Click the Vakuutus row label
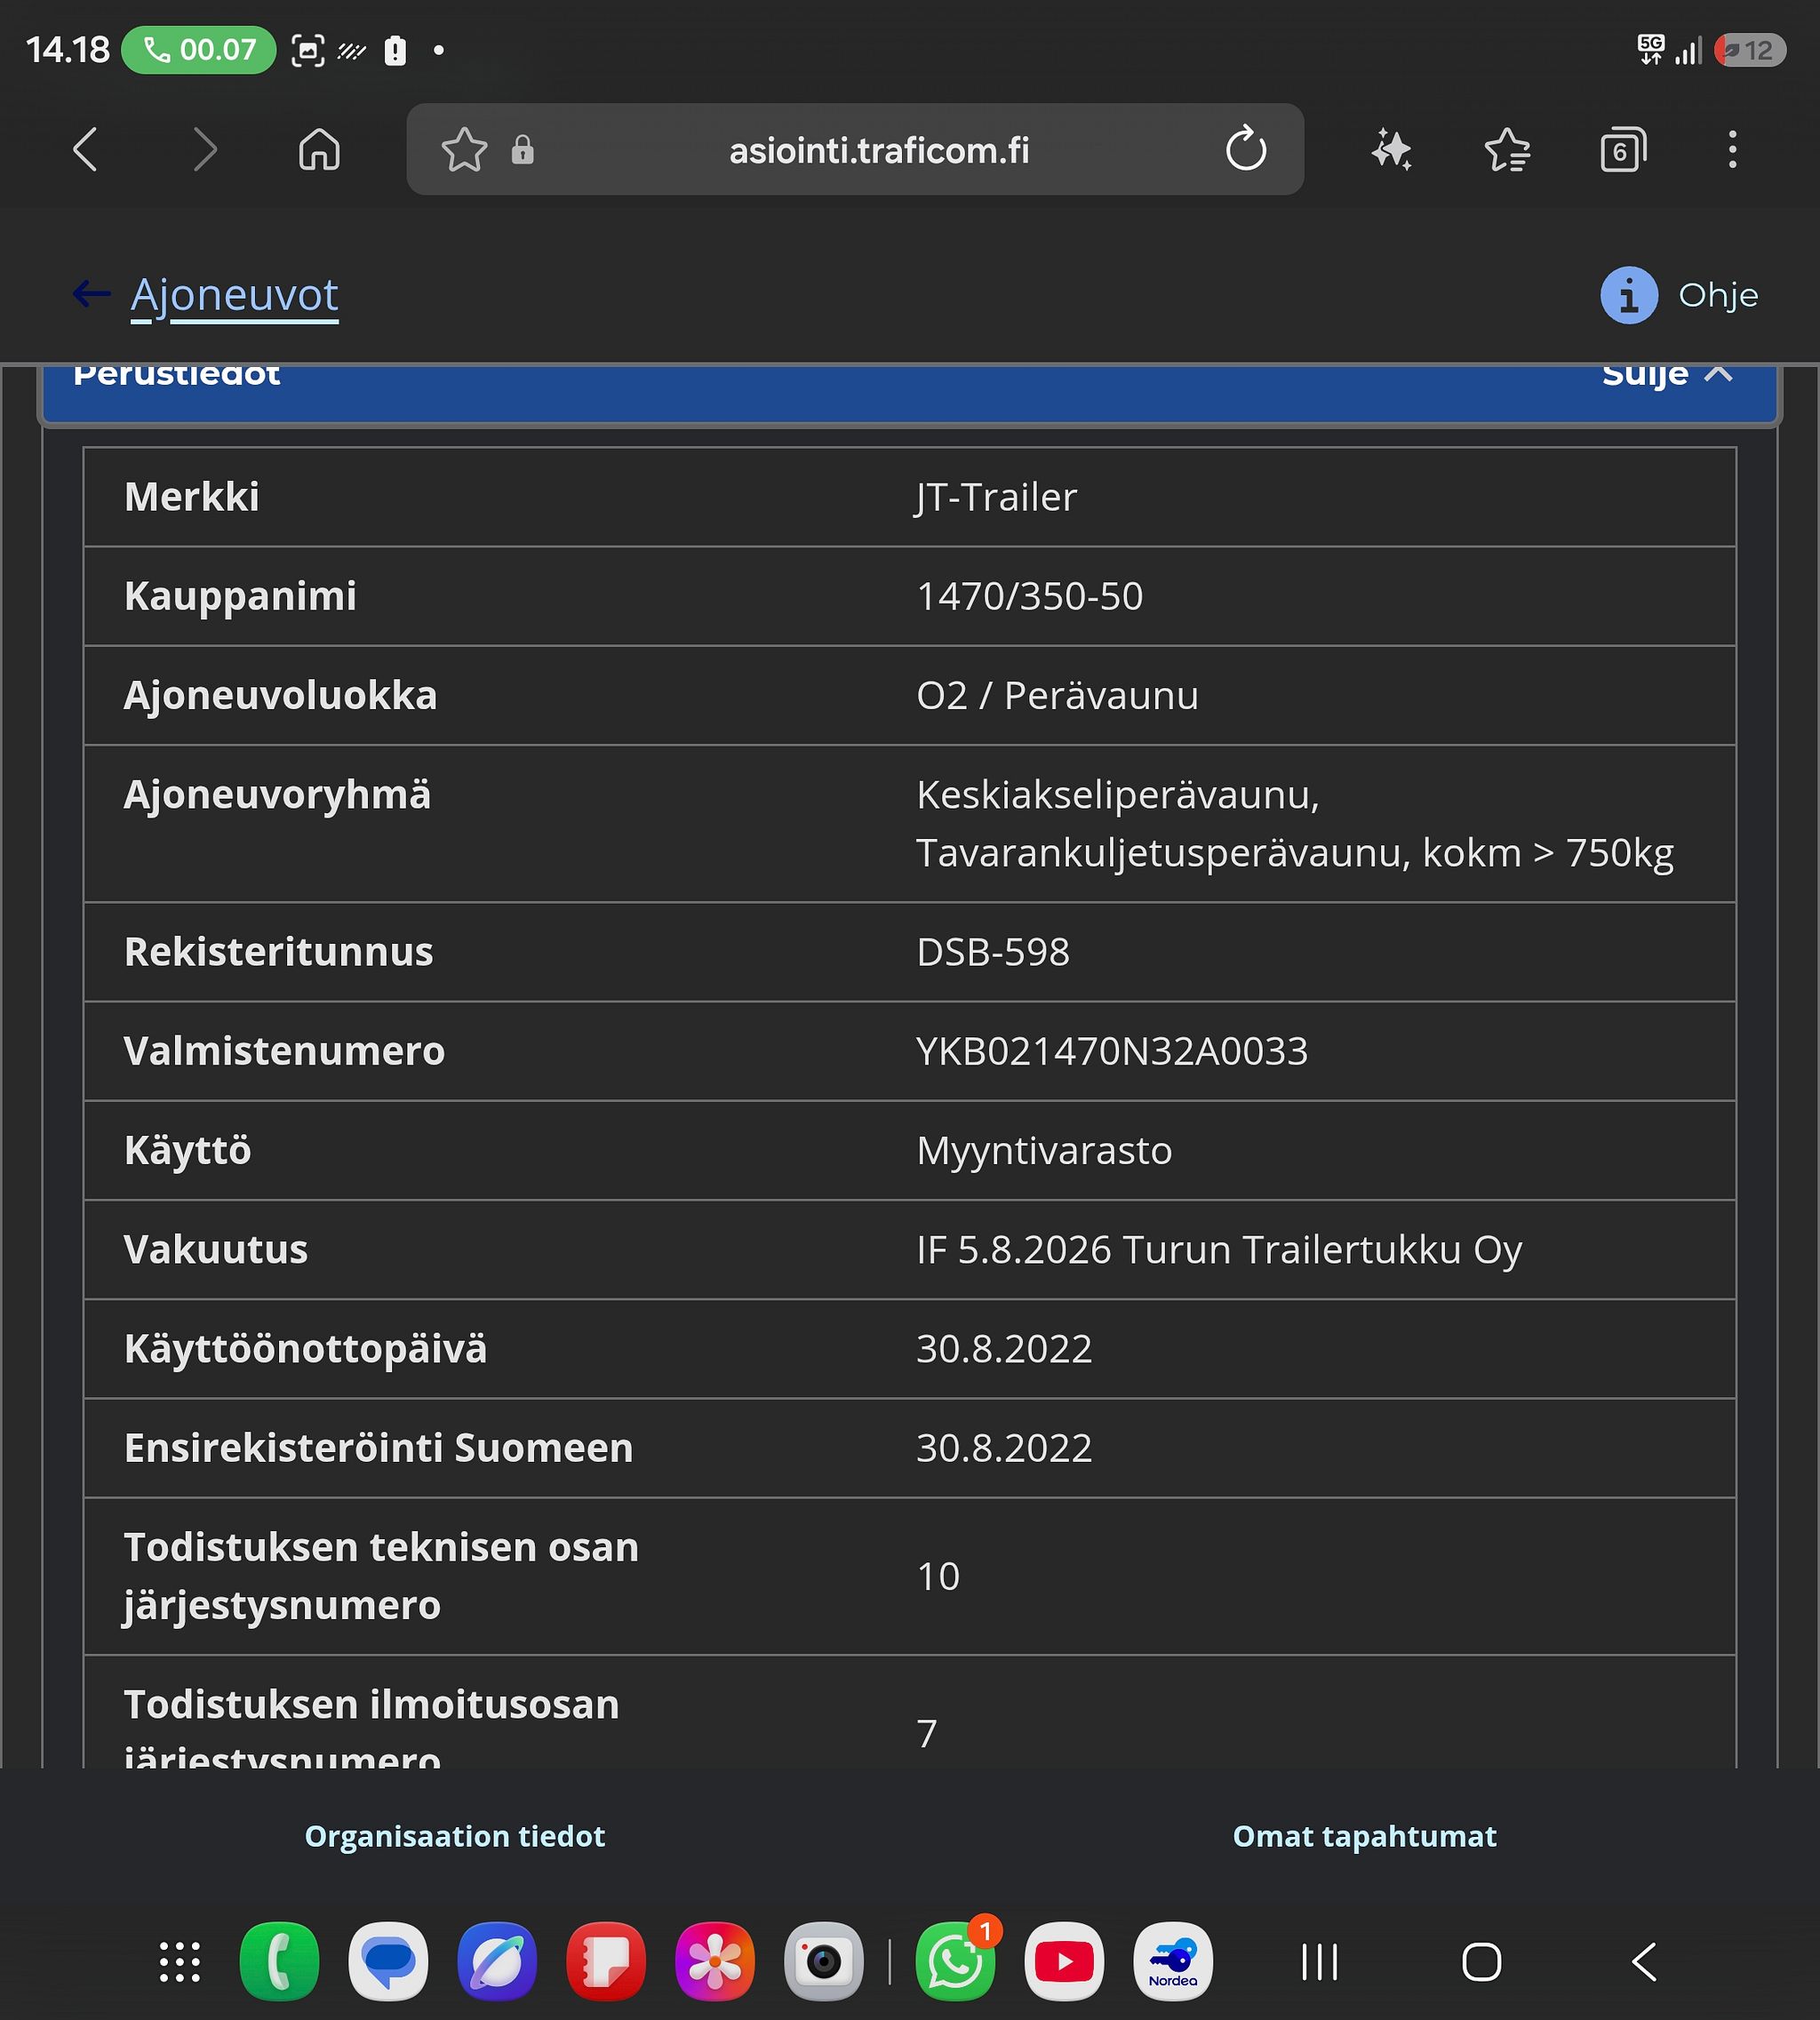This screenshot has height=2020, width=1820. pos(216,1250)
